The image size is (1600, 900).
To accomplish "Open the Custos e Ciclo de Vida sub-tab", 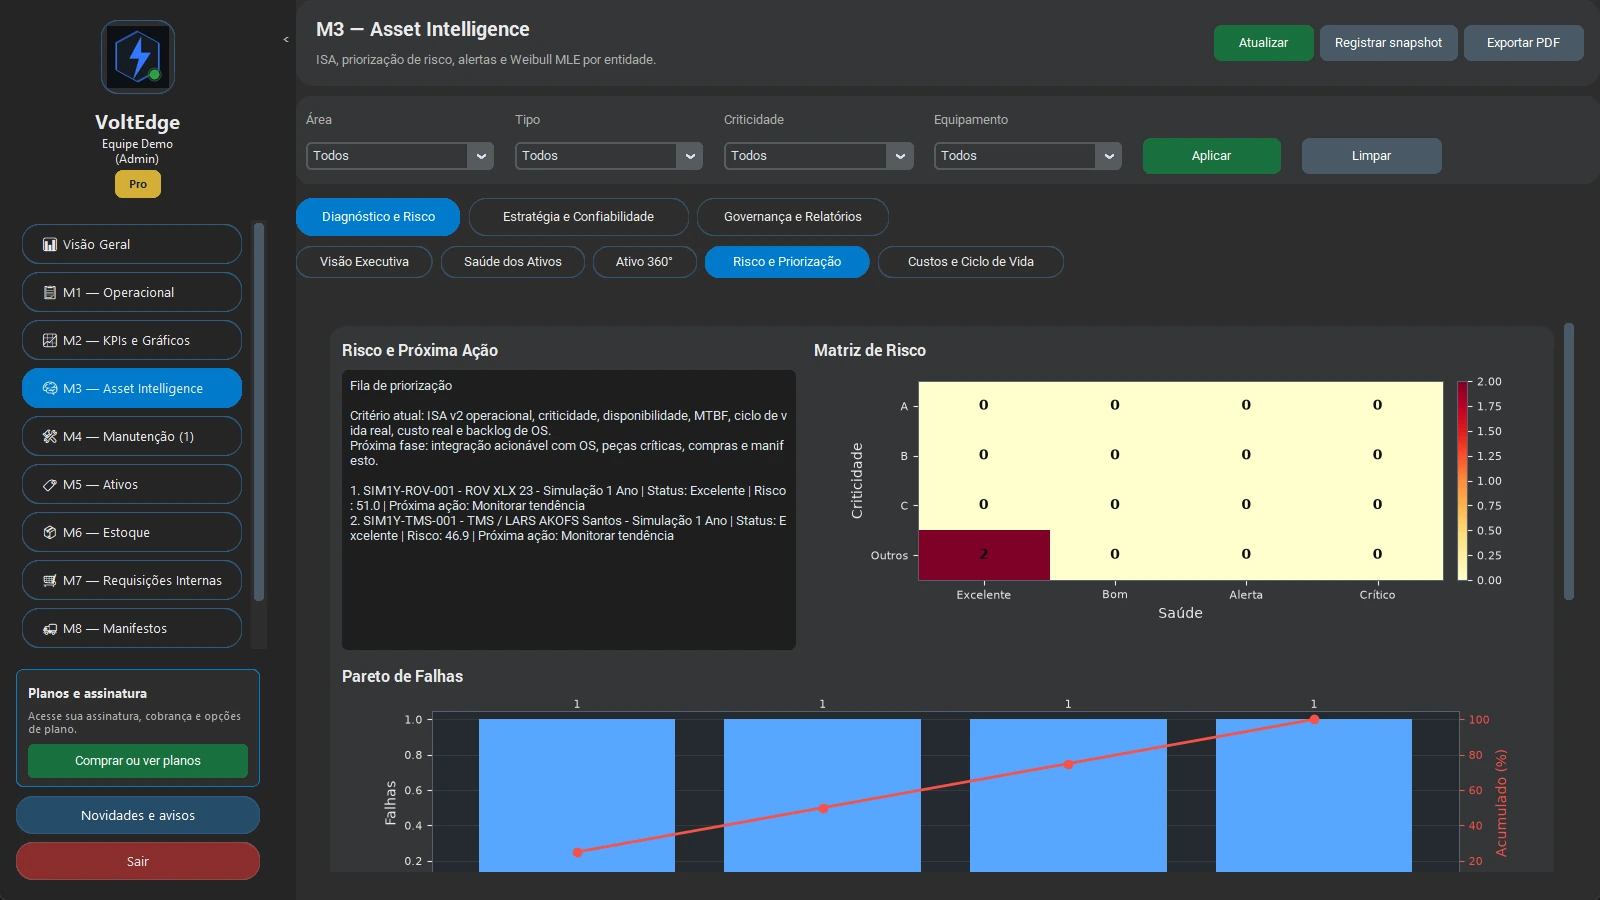I will tap(971, 262).
